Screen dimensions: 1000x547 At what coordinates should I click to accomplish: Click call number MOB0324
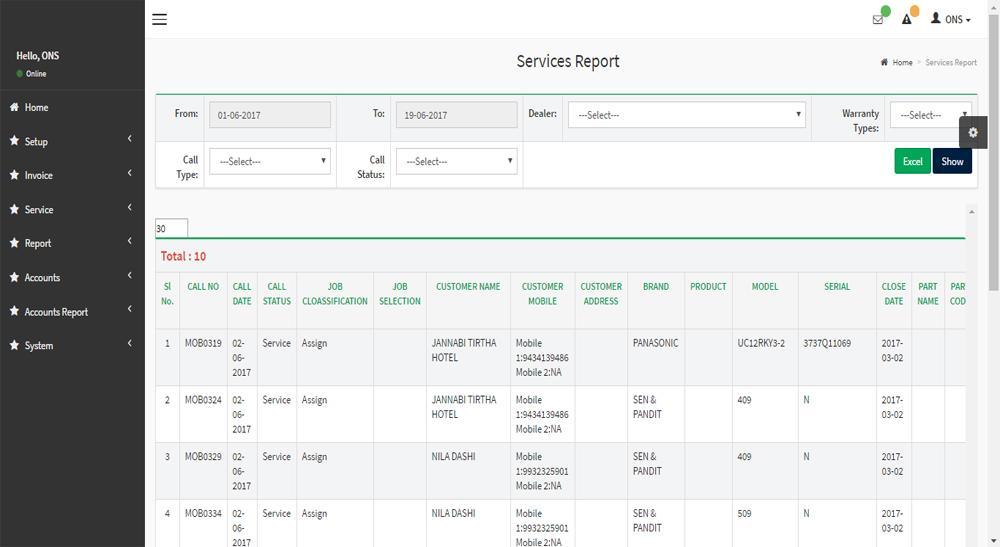(x=203, y=400)
